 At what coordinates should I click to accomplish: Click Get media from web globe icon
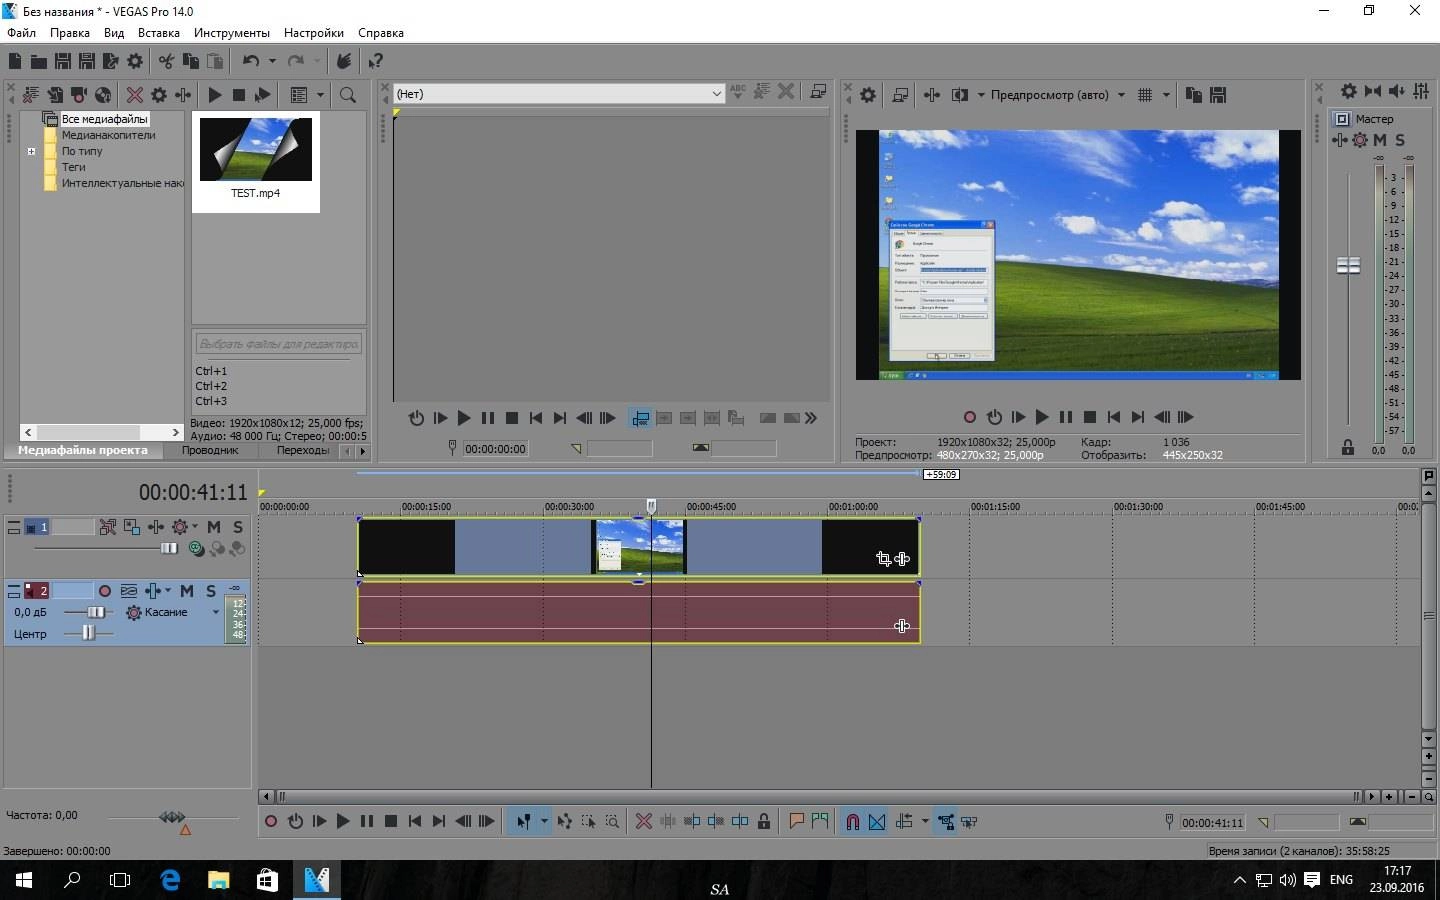tap(103, 95)
